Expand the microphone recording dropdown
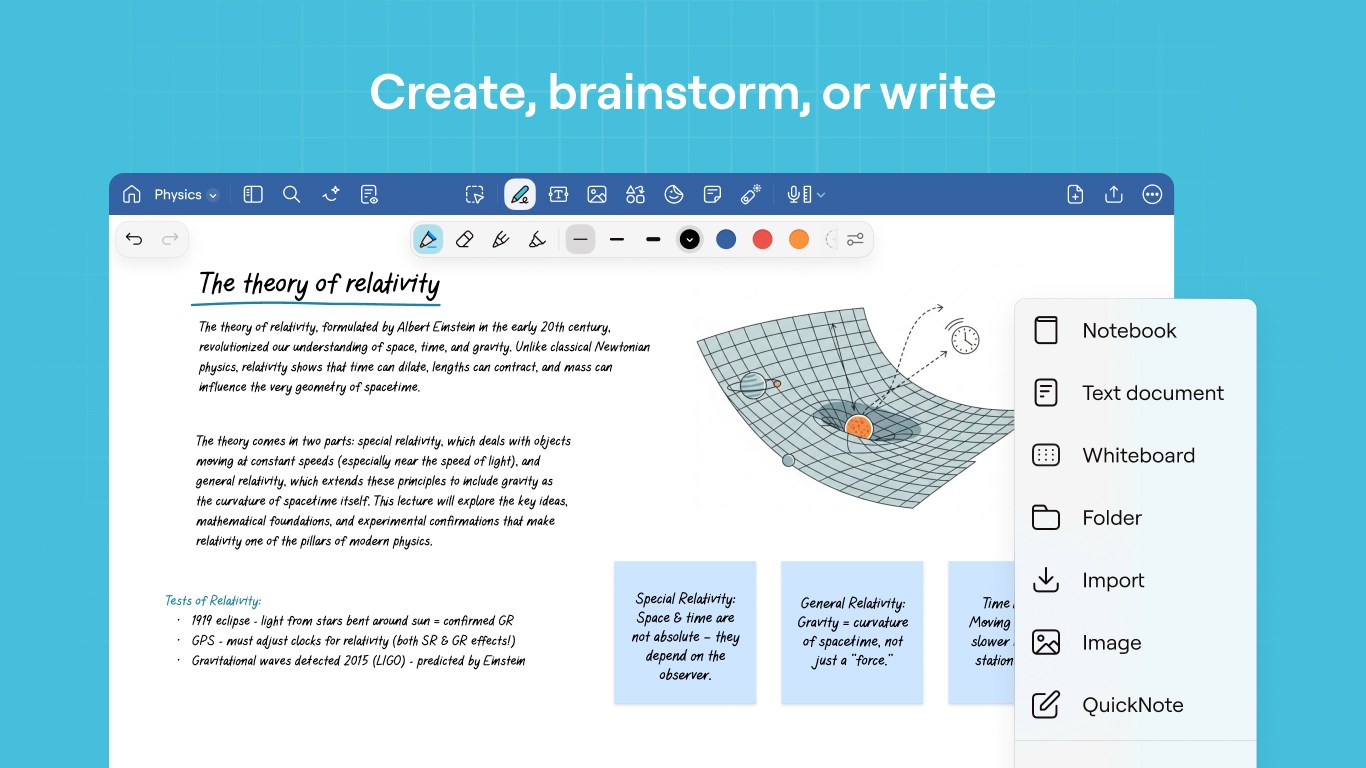The height and width of the screenshot is (768, 1366). click(x=820, y=194)
